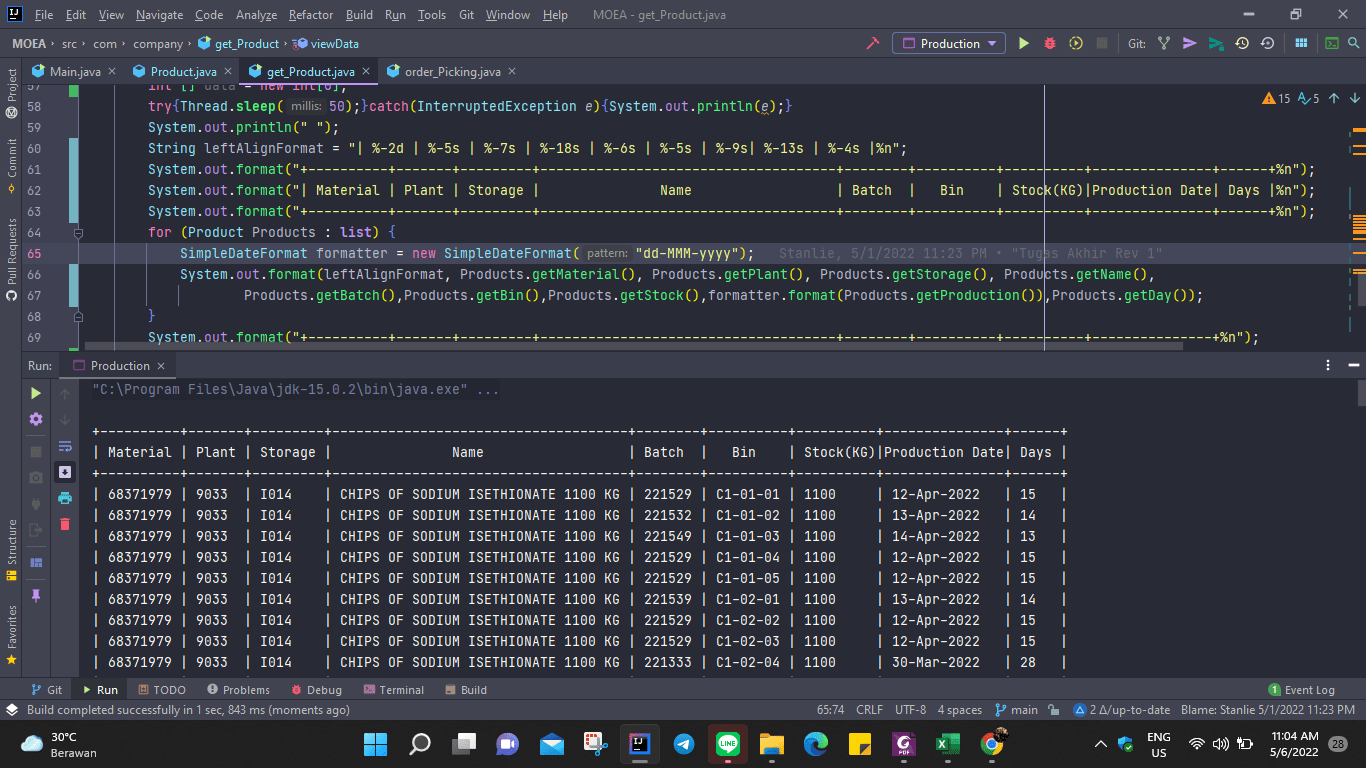Toggle soft-wrap in the Run console
The image size is (1366, 768).
click(65, 445)
